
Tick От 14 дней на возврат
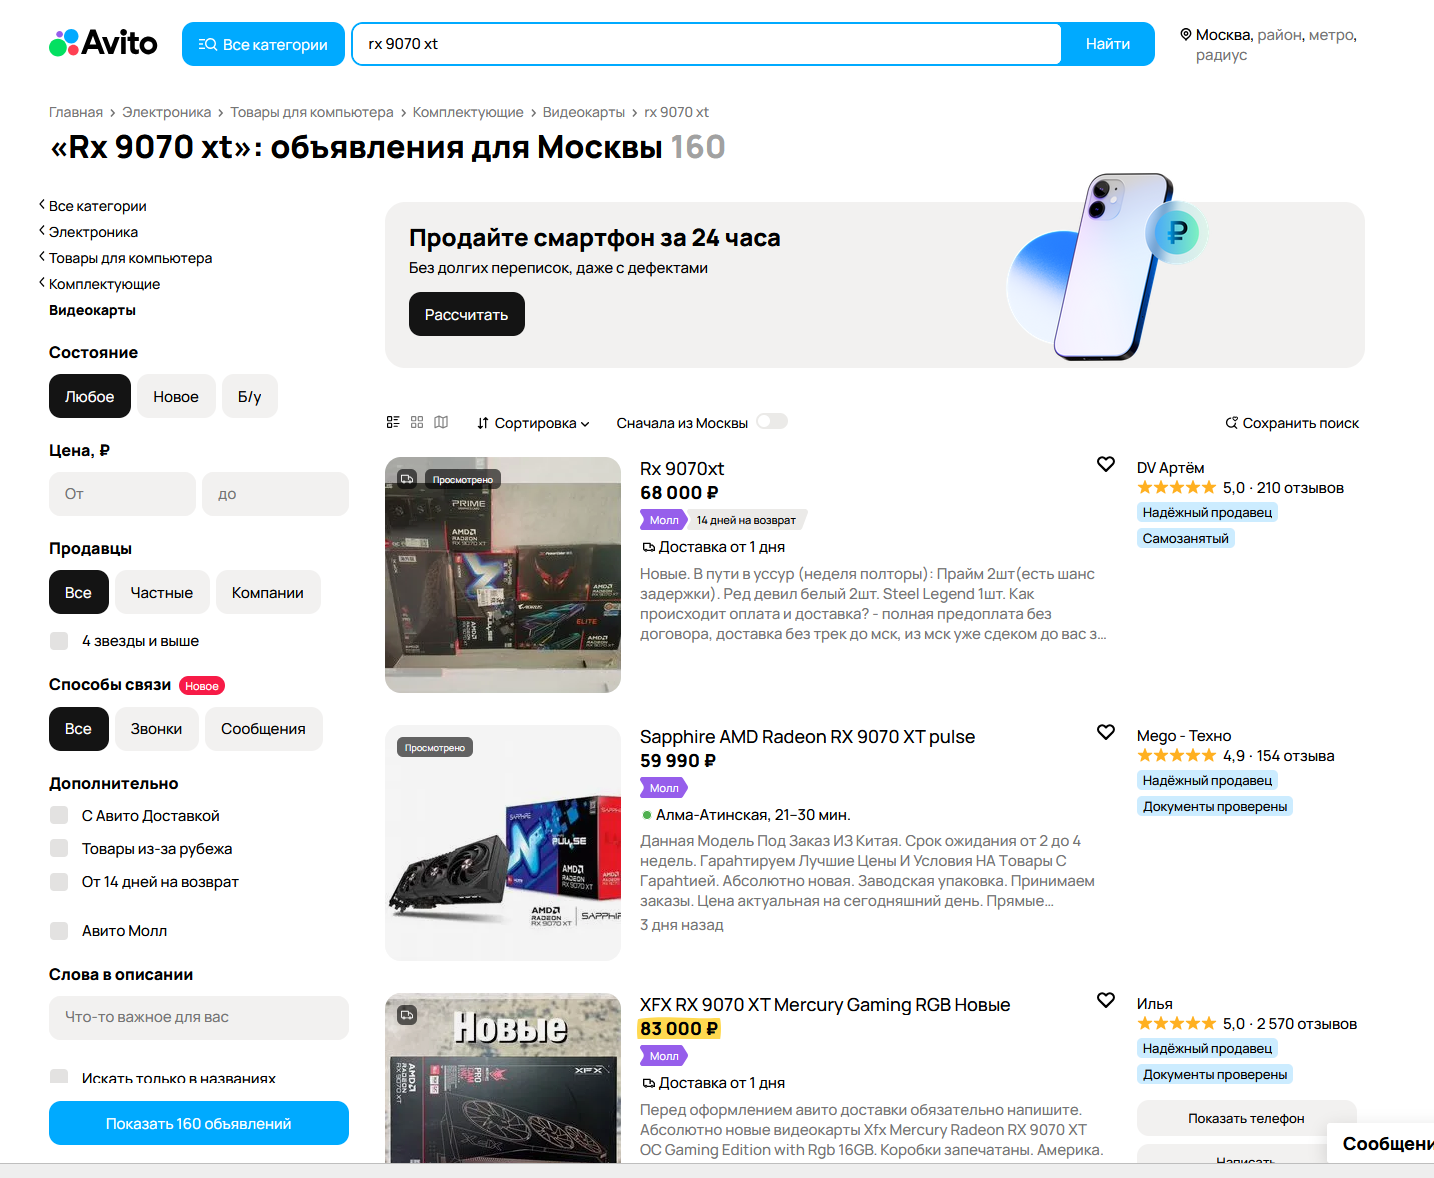coord(59,882)
